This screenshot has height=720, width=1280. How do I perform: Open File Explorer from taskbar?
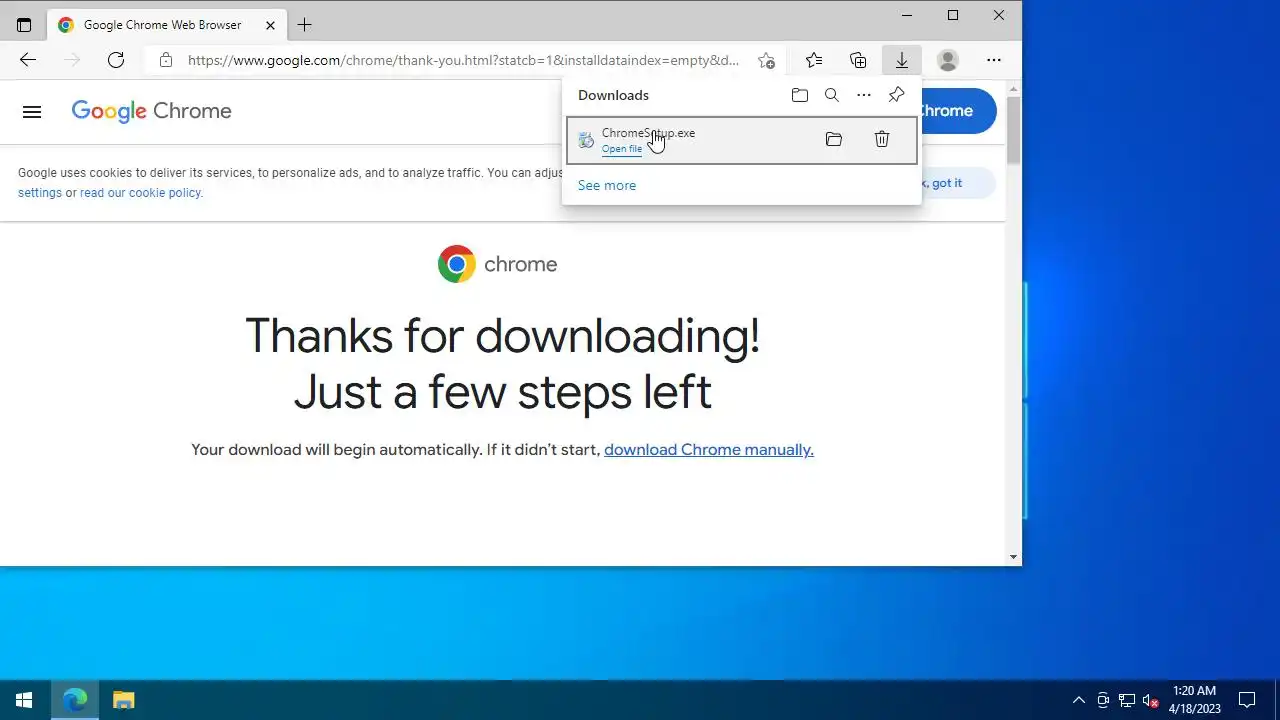(x=123, y=700)
